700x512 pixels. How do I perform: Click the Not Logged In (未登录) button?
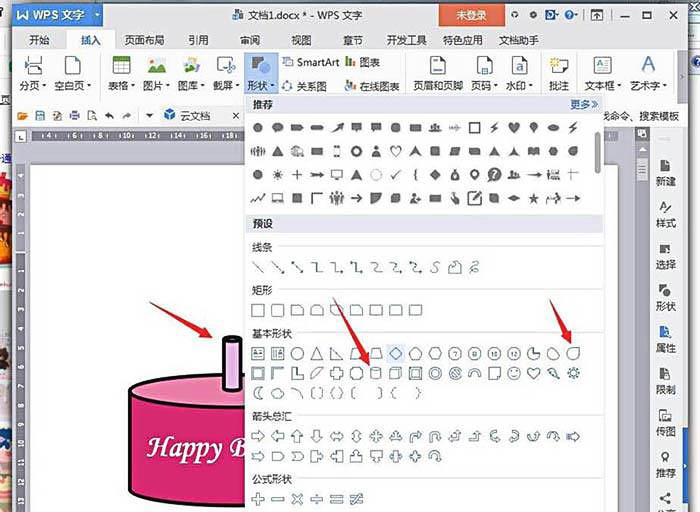[472, 15]
